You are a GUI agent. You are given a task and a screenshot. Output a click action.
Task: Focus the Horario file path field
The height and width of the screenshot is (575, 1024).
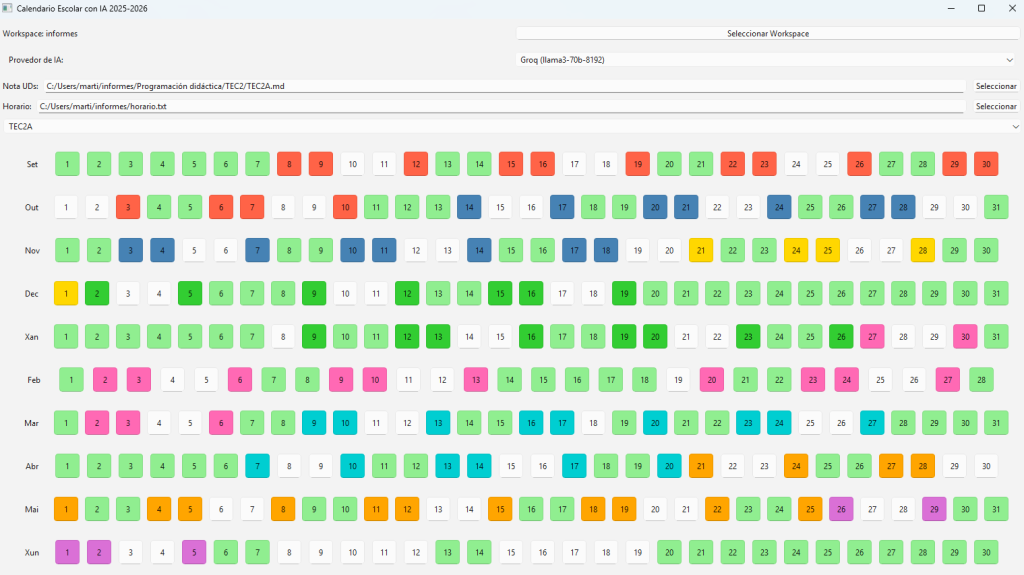point(500,106)
